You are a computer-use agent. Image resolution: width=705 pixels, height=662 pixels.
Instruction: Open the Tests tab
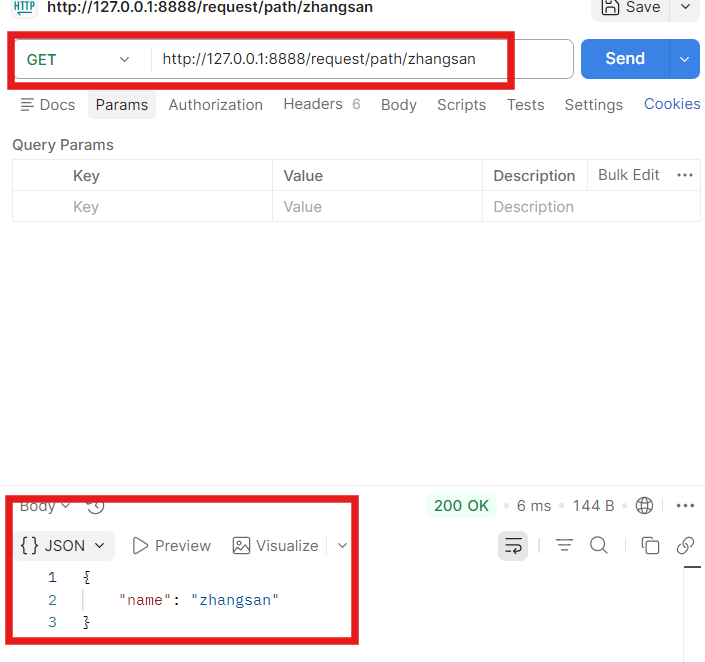526,105
